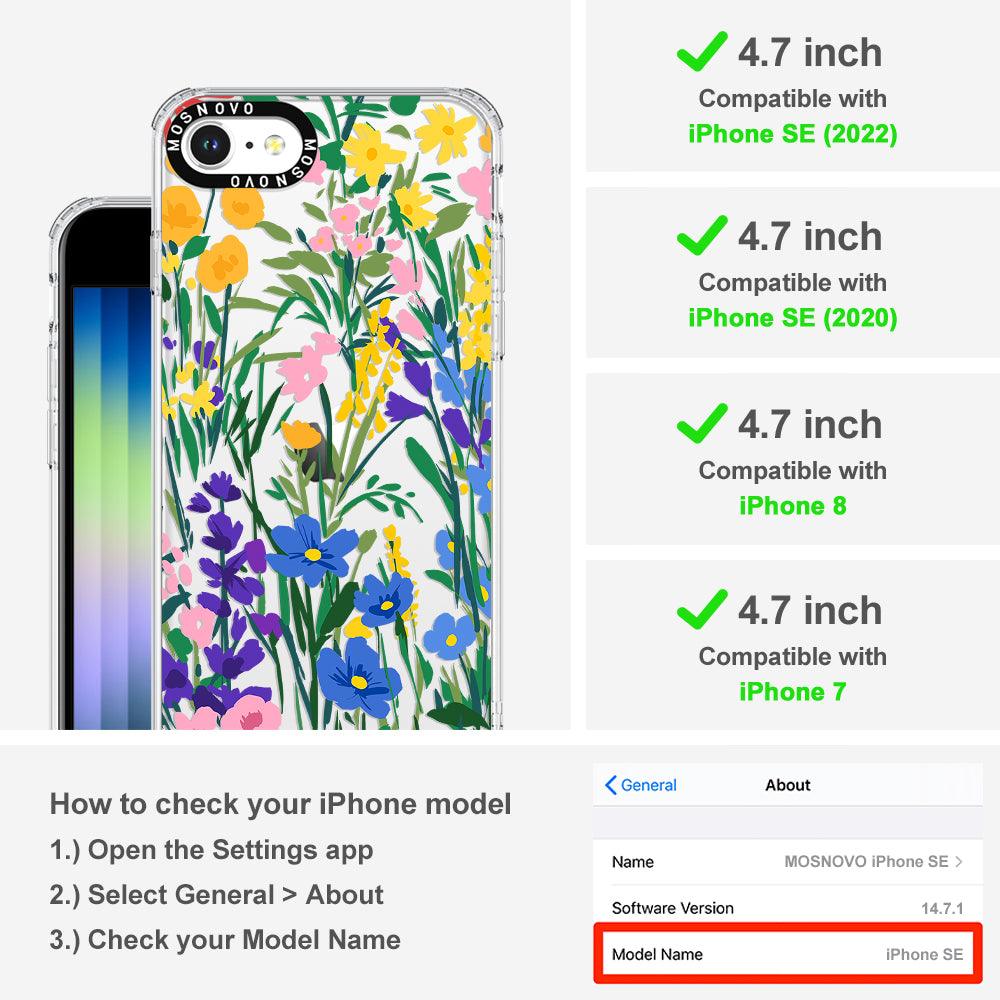Go back to General settings
Image resolution: width=1000 pixels, height=1000 pixels.
point(641,785)
